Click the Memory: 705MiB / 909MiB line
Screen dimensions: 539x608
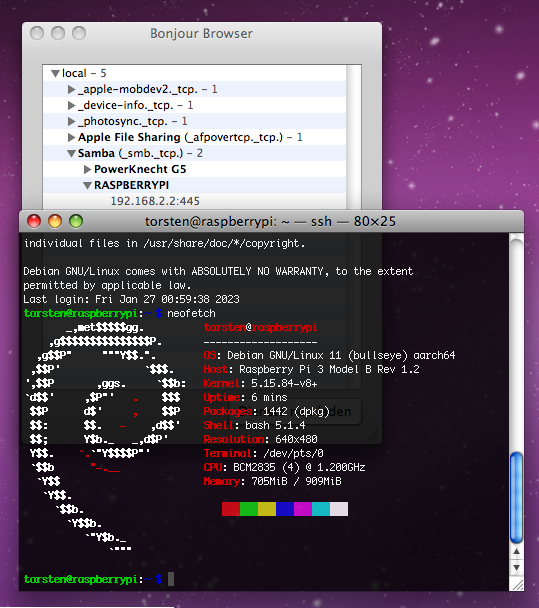point(273,482)
